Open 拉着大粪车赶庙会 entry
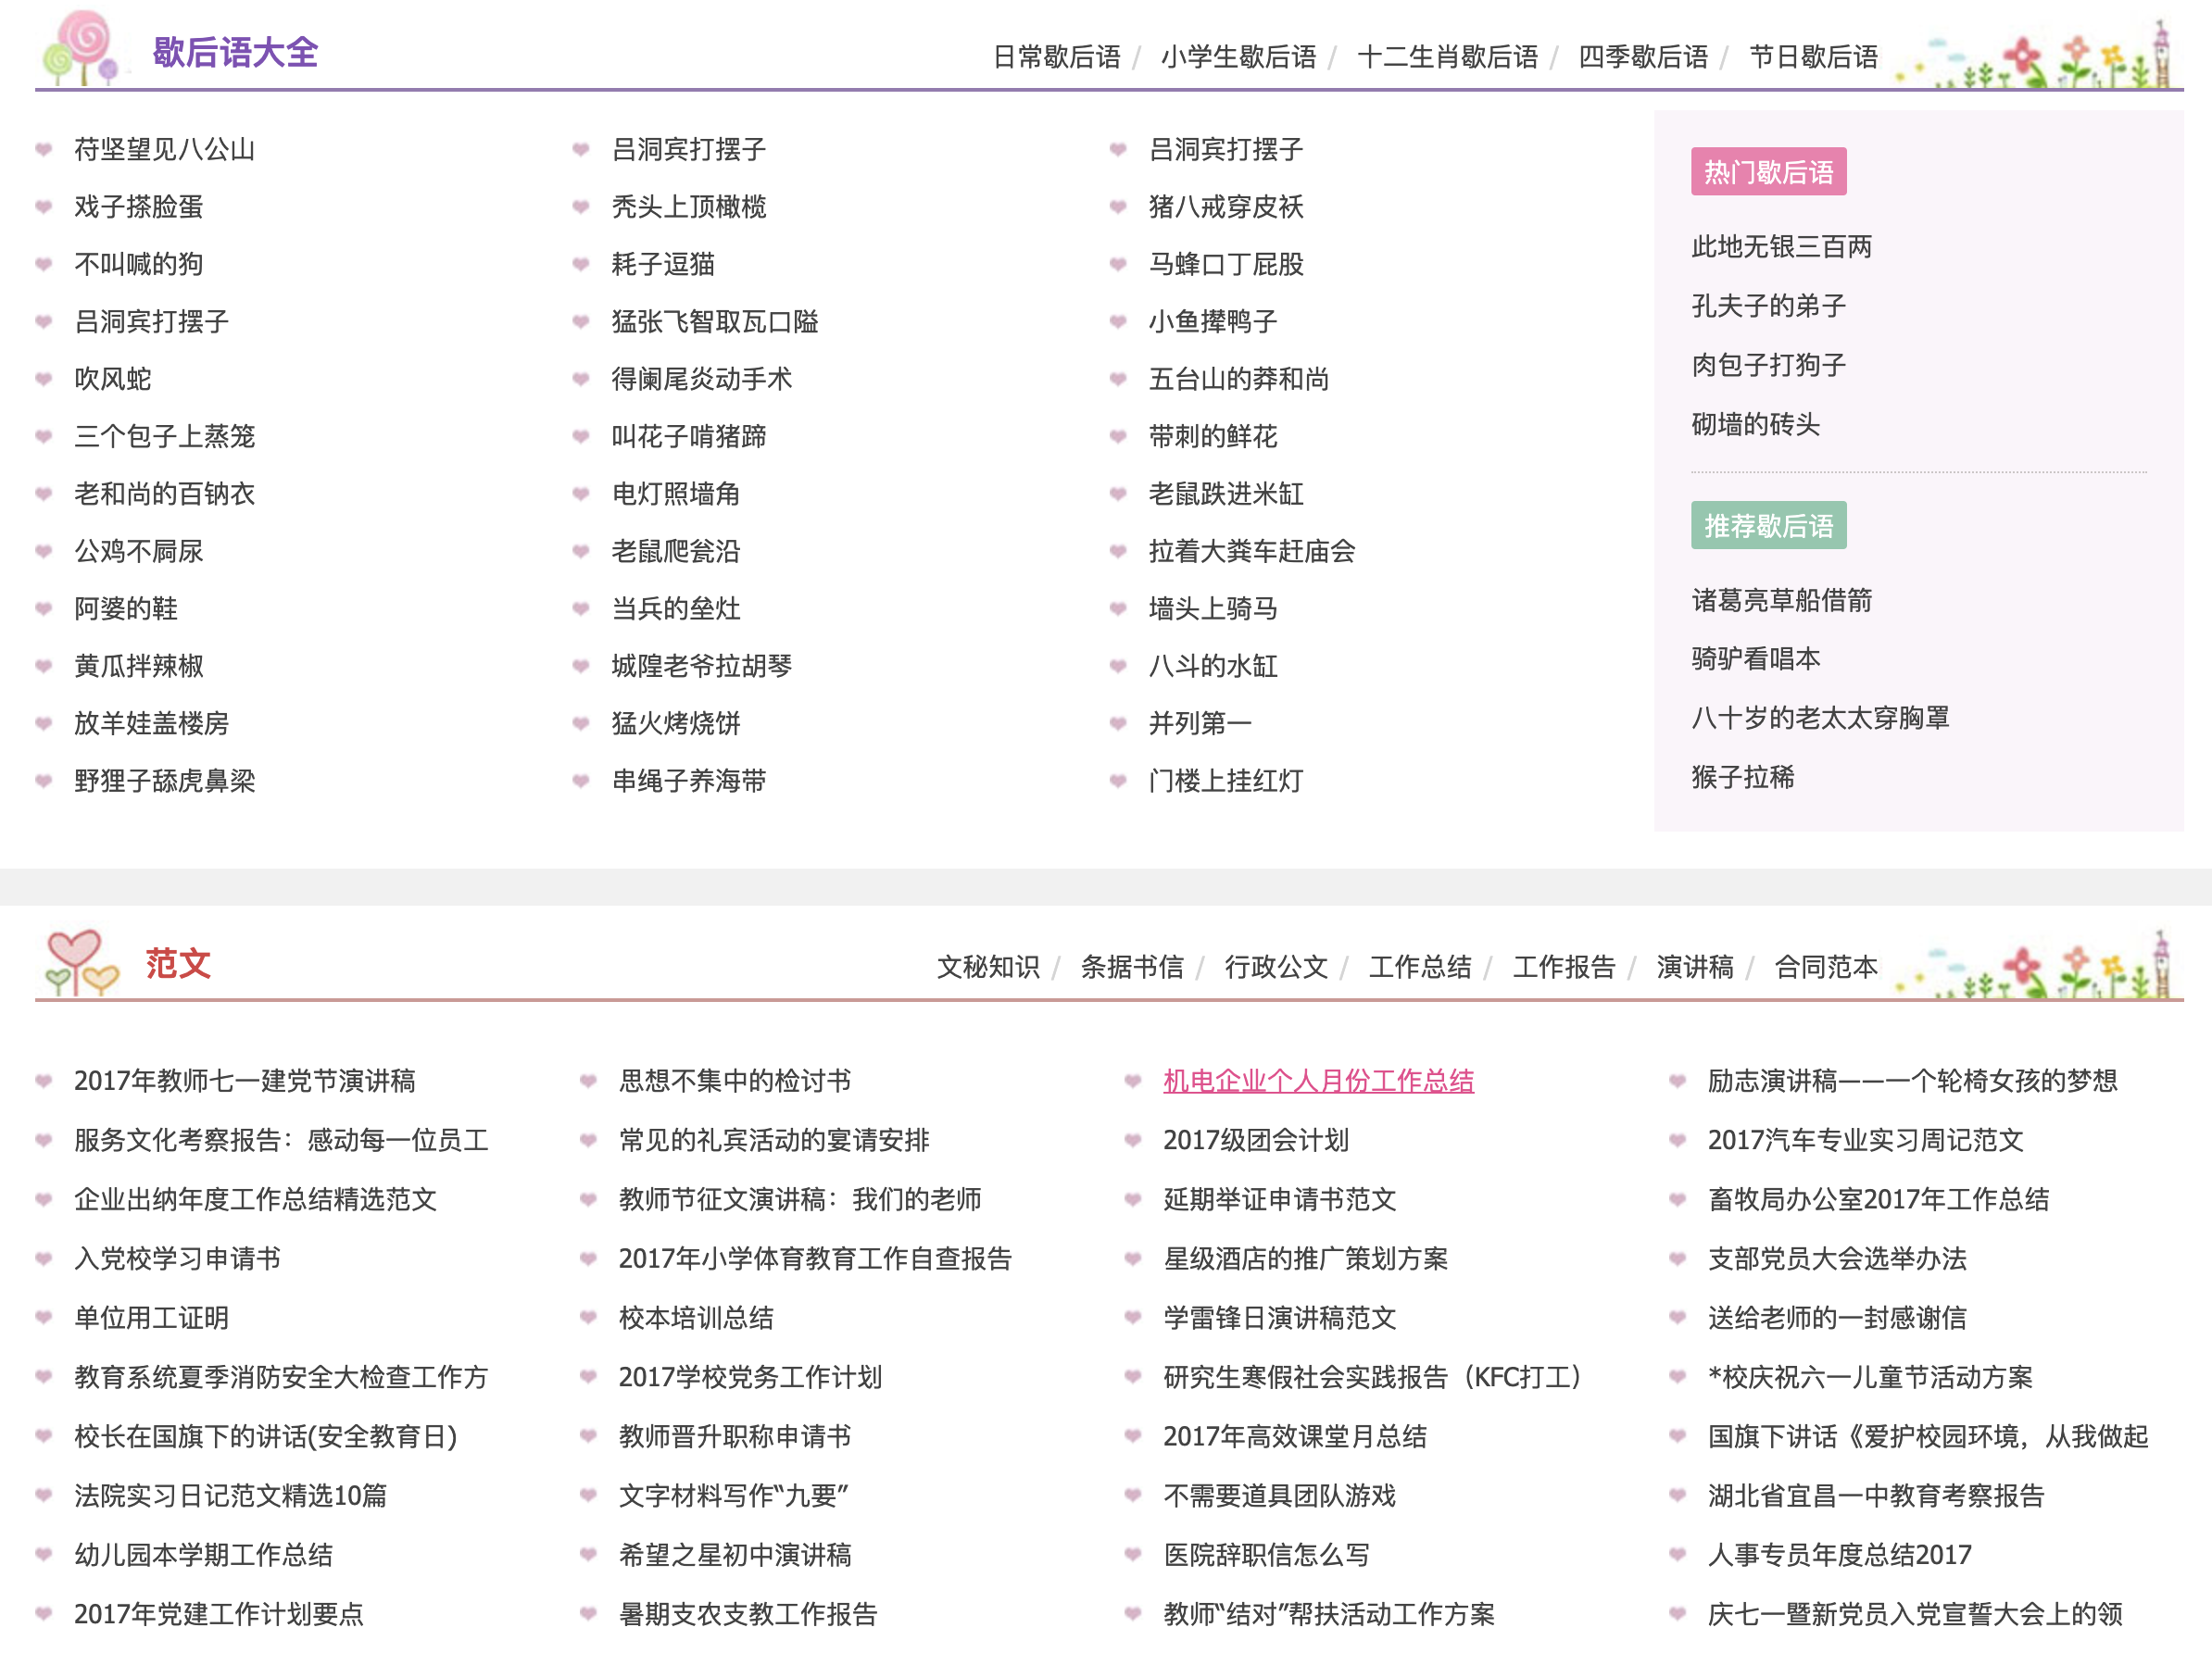The height and width of the screenshot is (1665, 2212). (1252, 551)
